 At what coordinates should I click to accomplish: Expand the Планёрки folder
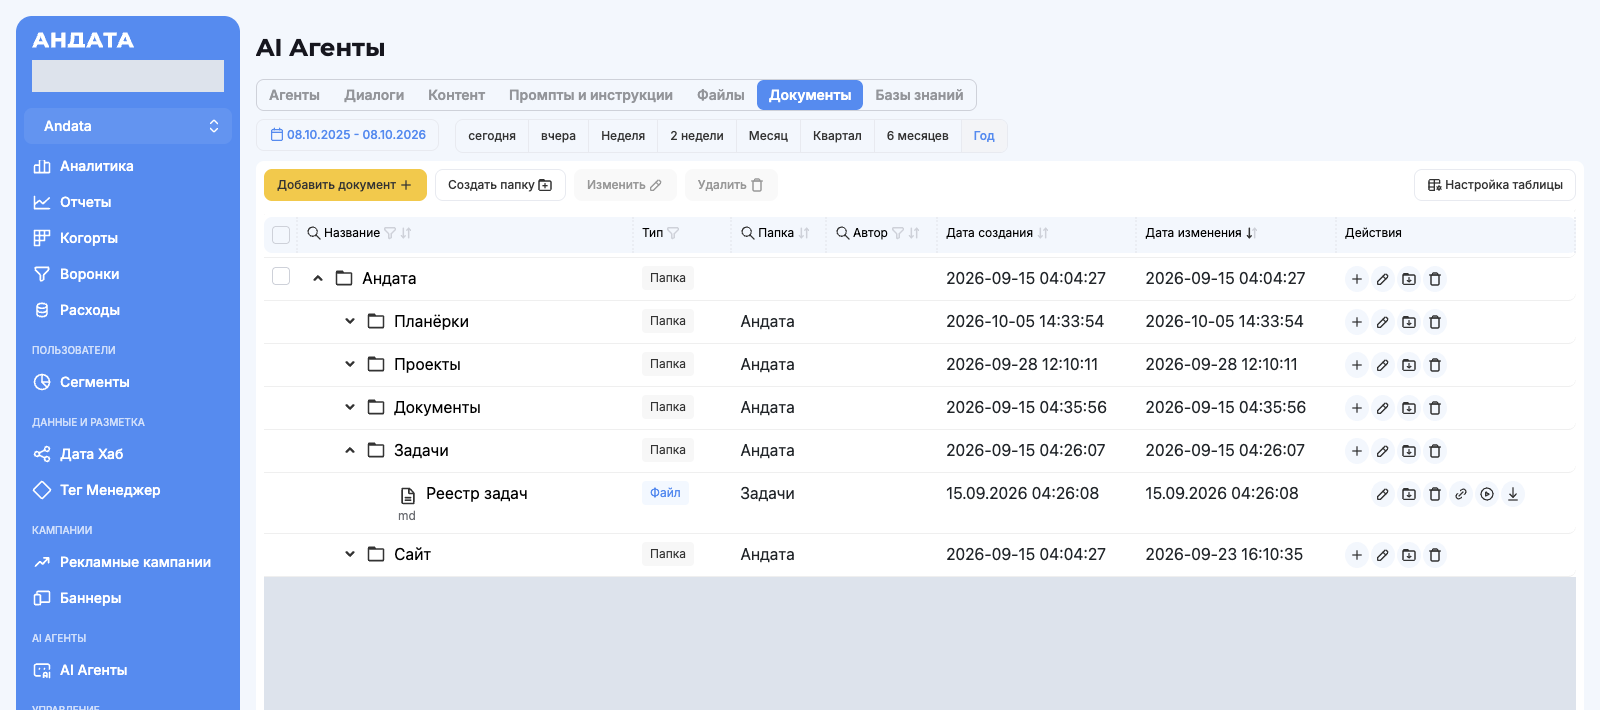pyautogui.click(x=350, y=321)
